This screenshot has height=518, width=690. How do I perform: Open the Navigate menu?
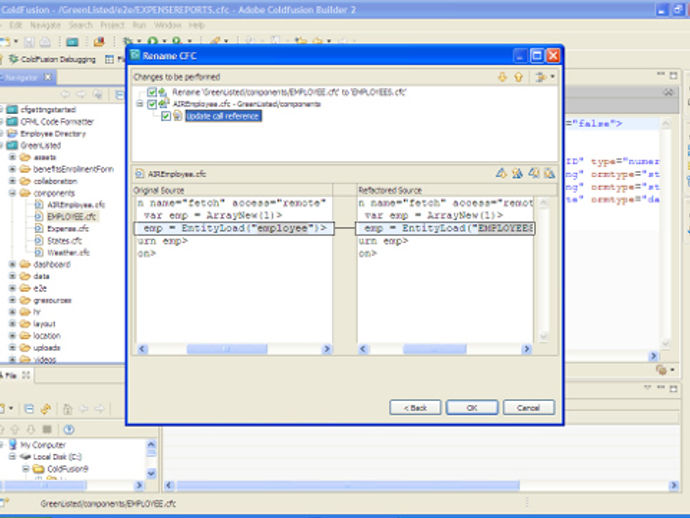45,25
